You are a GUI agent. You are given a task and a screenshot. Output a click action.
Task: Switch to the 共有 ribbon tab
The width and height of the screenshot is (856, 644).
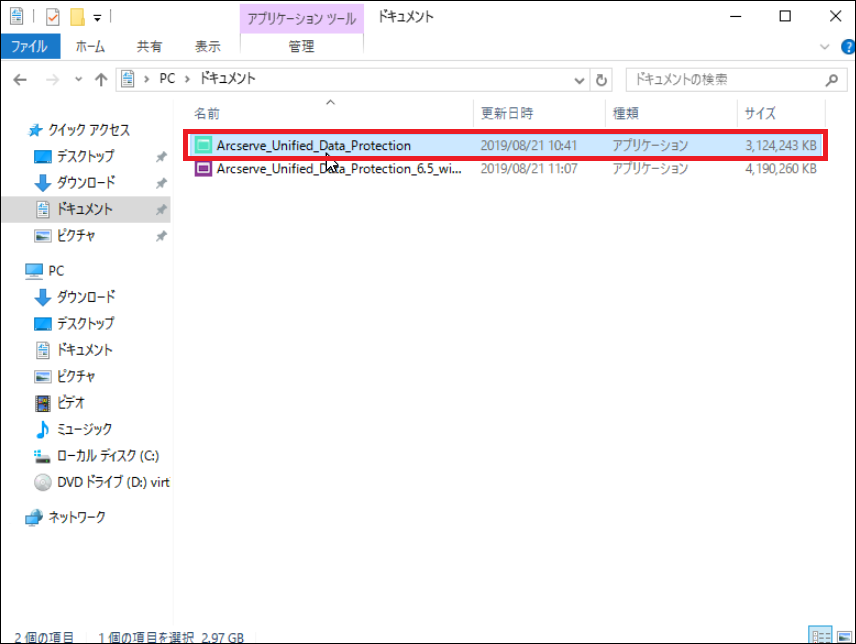tap(149, 46)
